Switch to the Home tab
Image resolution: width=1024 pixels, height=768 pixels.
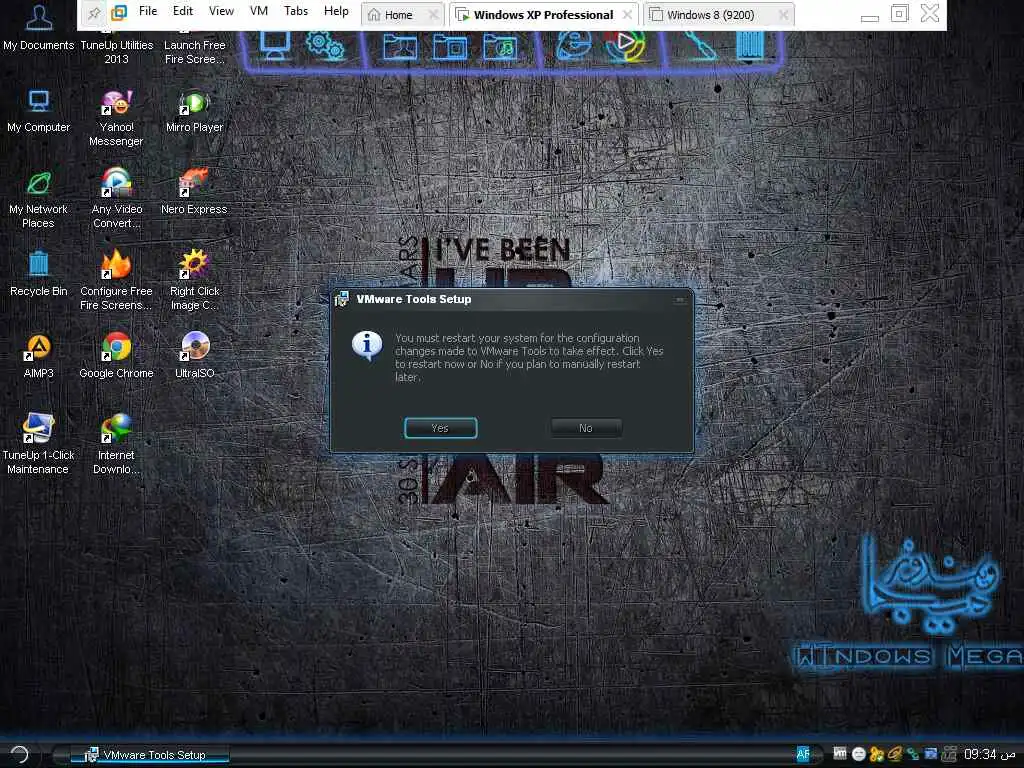[x=399, y=15]
